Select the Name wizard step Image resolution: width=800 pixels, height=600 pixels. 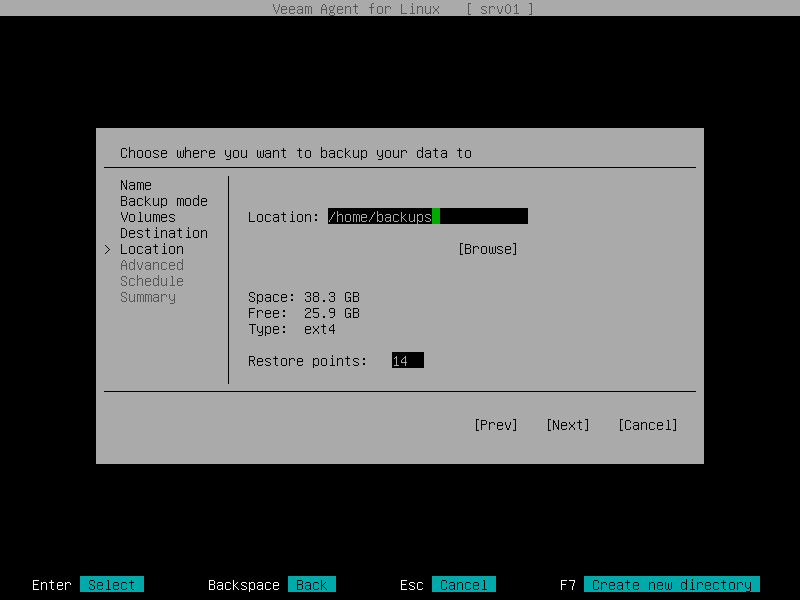[x=136, y=185]
